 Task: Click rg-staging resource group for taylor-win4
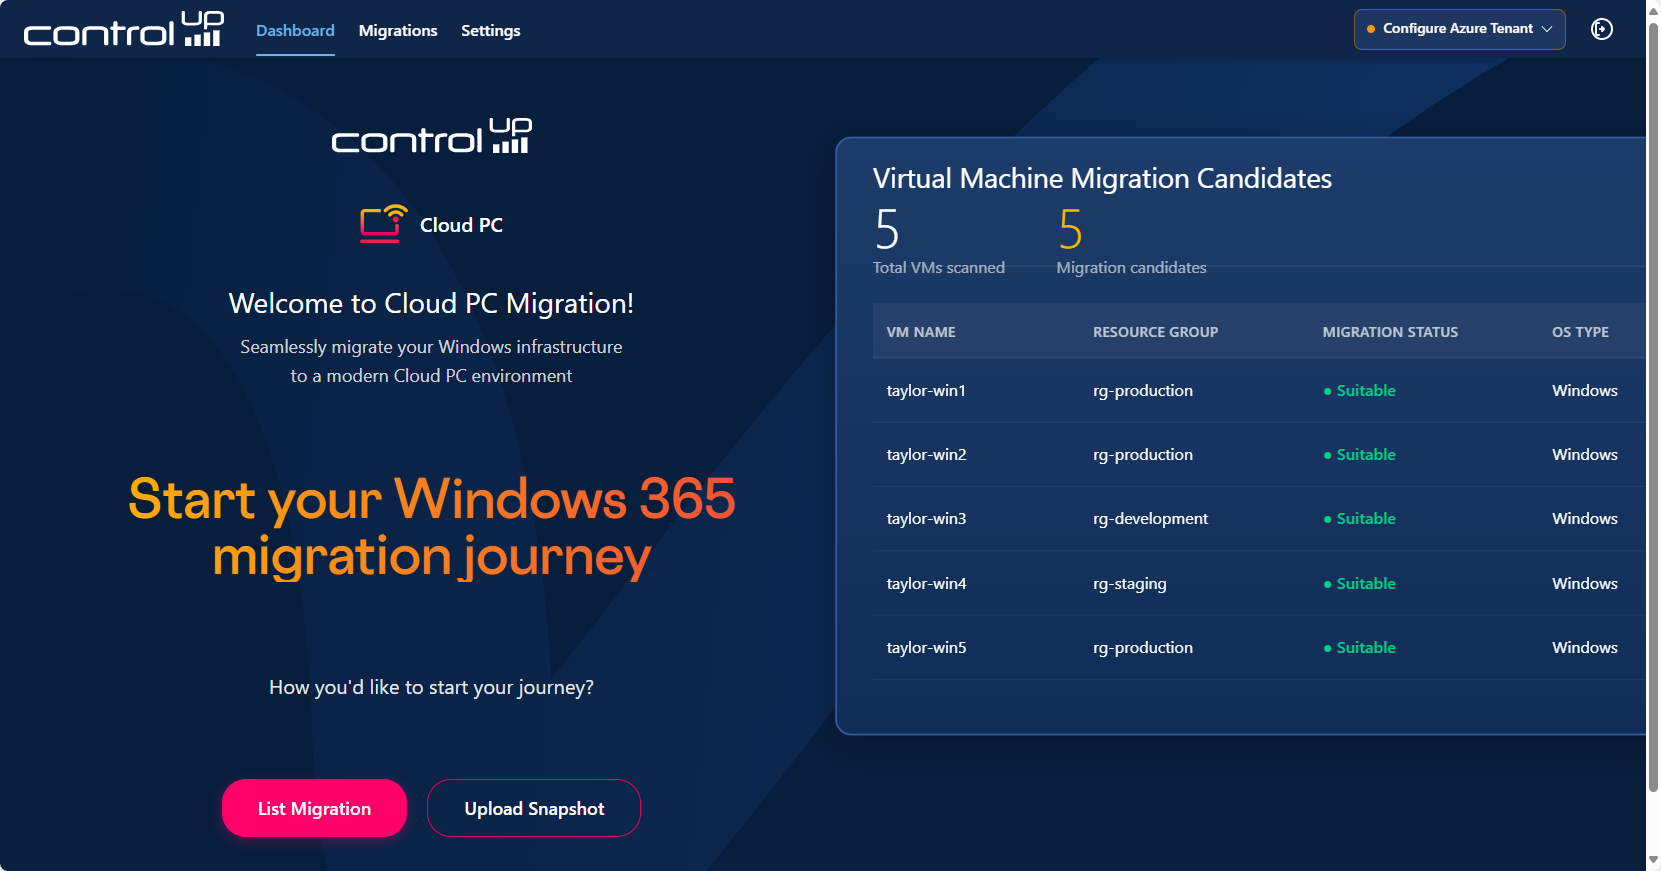tap(1129, 584)
